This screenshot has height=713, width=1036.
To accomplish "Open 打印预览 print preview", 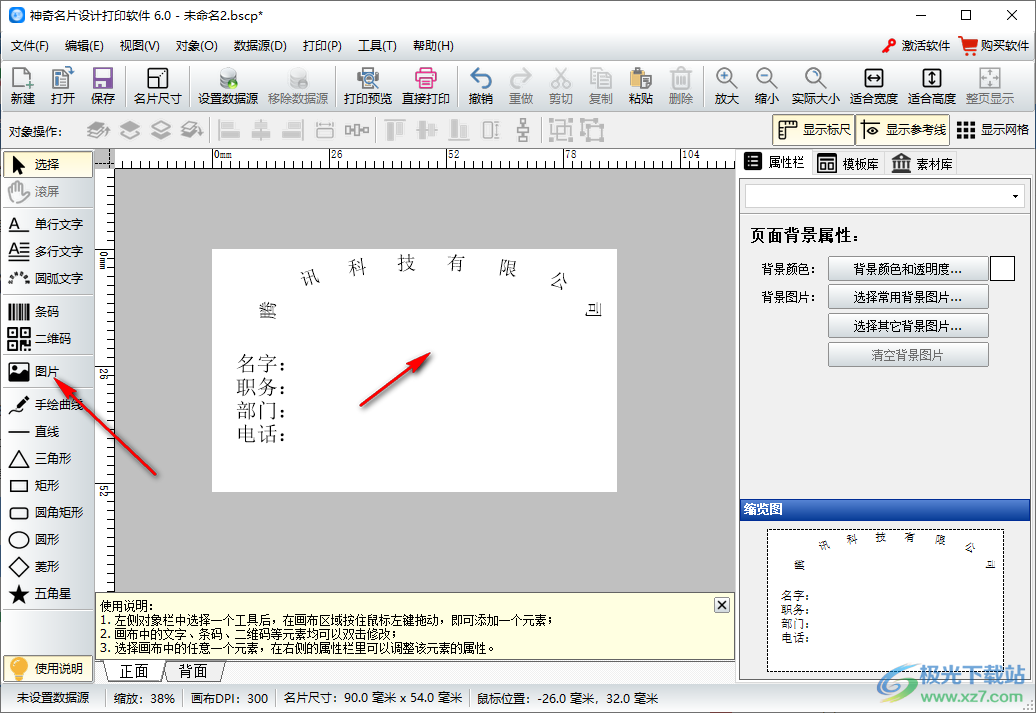I will 367,86.
